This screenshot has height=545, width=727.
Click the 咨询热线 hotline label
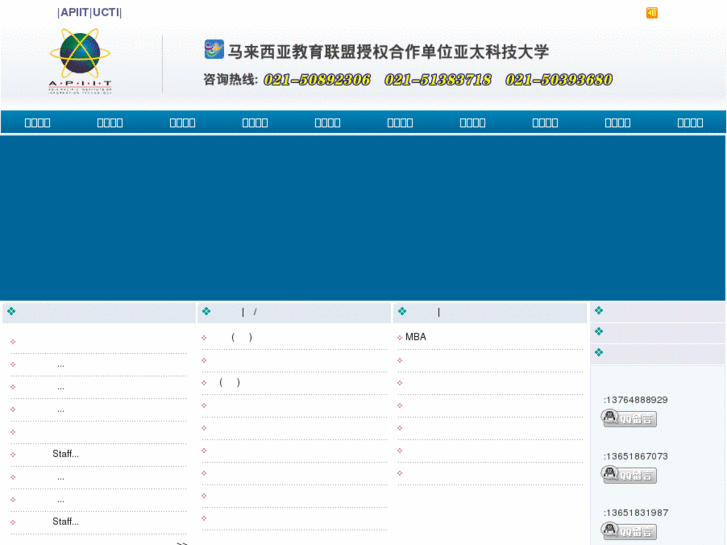[230, 80]
